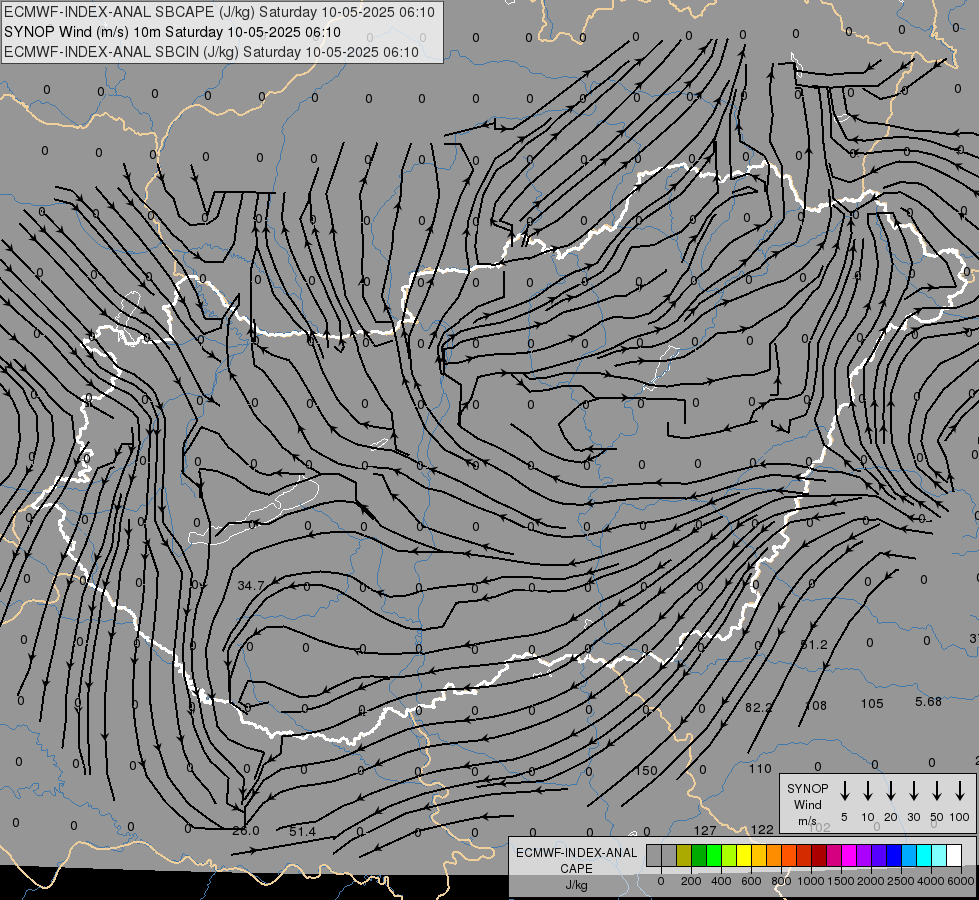The width and height of the screenshot is (979, 900).
Task: Choose the purple CAPE legend swatch
Action: coord(863,855)
